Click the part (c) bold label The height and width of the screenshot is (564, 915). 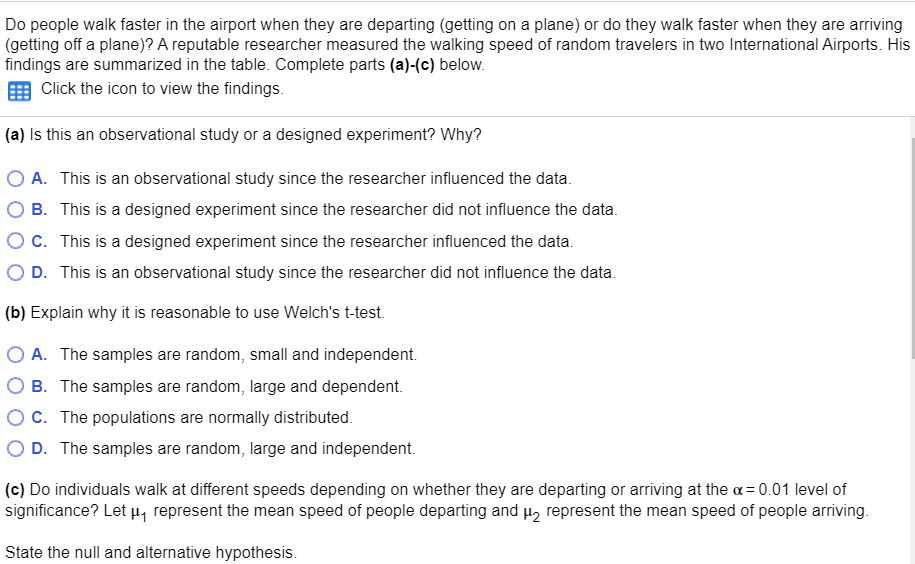click(15, 489)
